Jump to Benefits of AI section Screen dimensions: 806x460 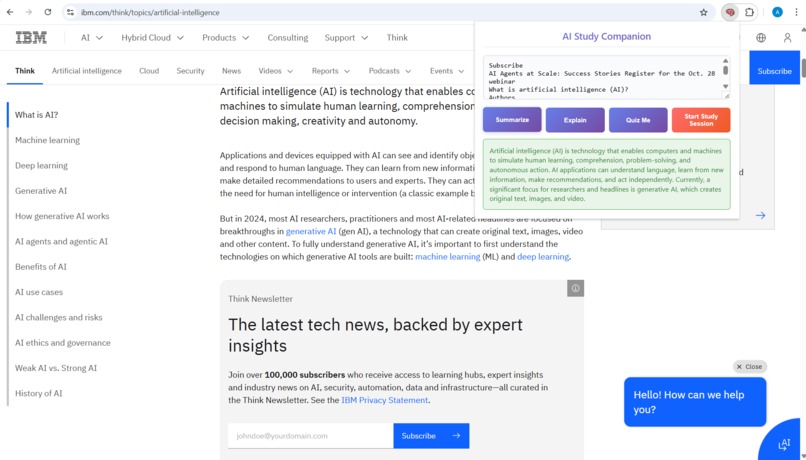pos(41,267)
